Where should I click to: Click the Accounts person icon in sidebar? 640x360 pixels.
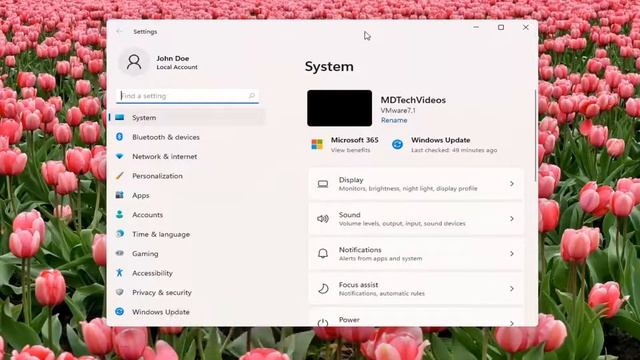120,214
